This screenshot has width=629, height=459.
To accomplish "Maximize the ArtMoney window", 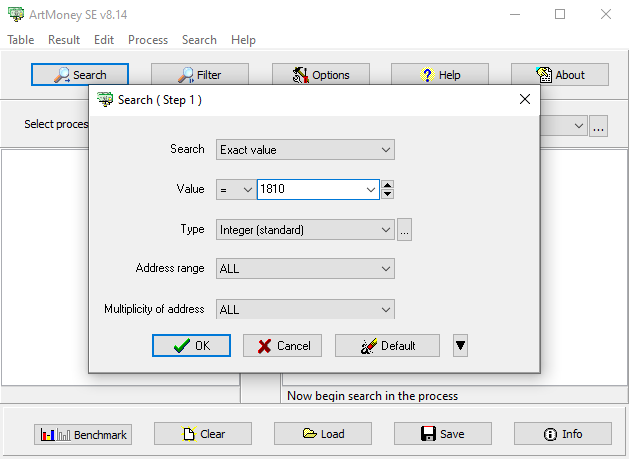I will [560, 14].
